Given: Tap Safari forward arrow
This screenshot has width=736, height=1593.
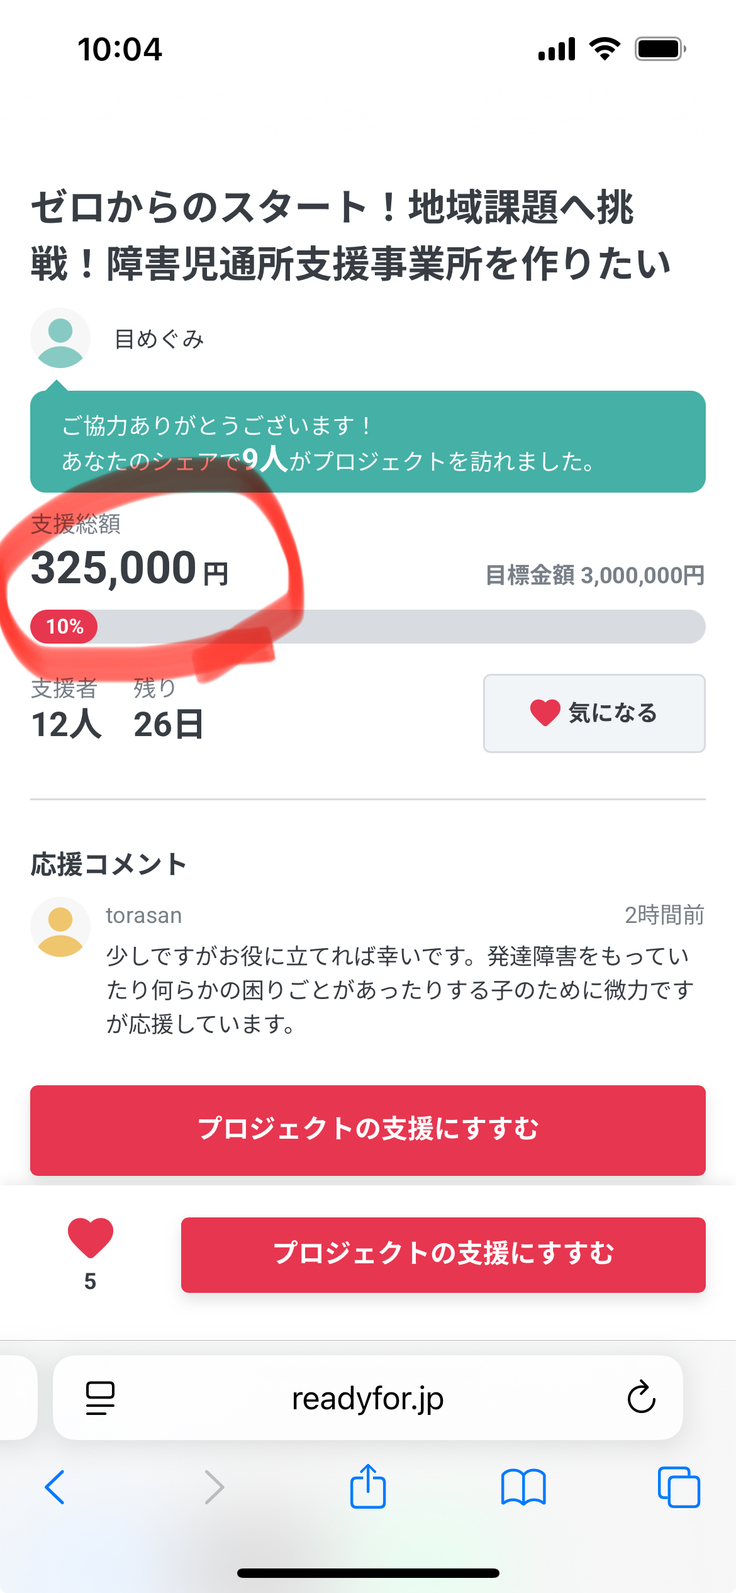Looking at the screenshot, I should point(214,1487).
